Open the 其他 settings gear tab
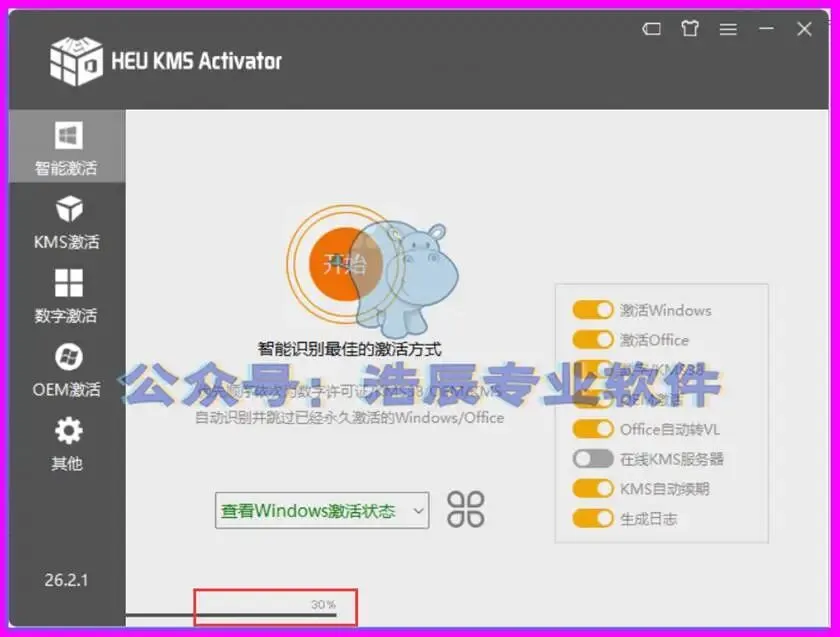The width and height of the screenshot is (840, 637). click(67, 444)
